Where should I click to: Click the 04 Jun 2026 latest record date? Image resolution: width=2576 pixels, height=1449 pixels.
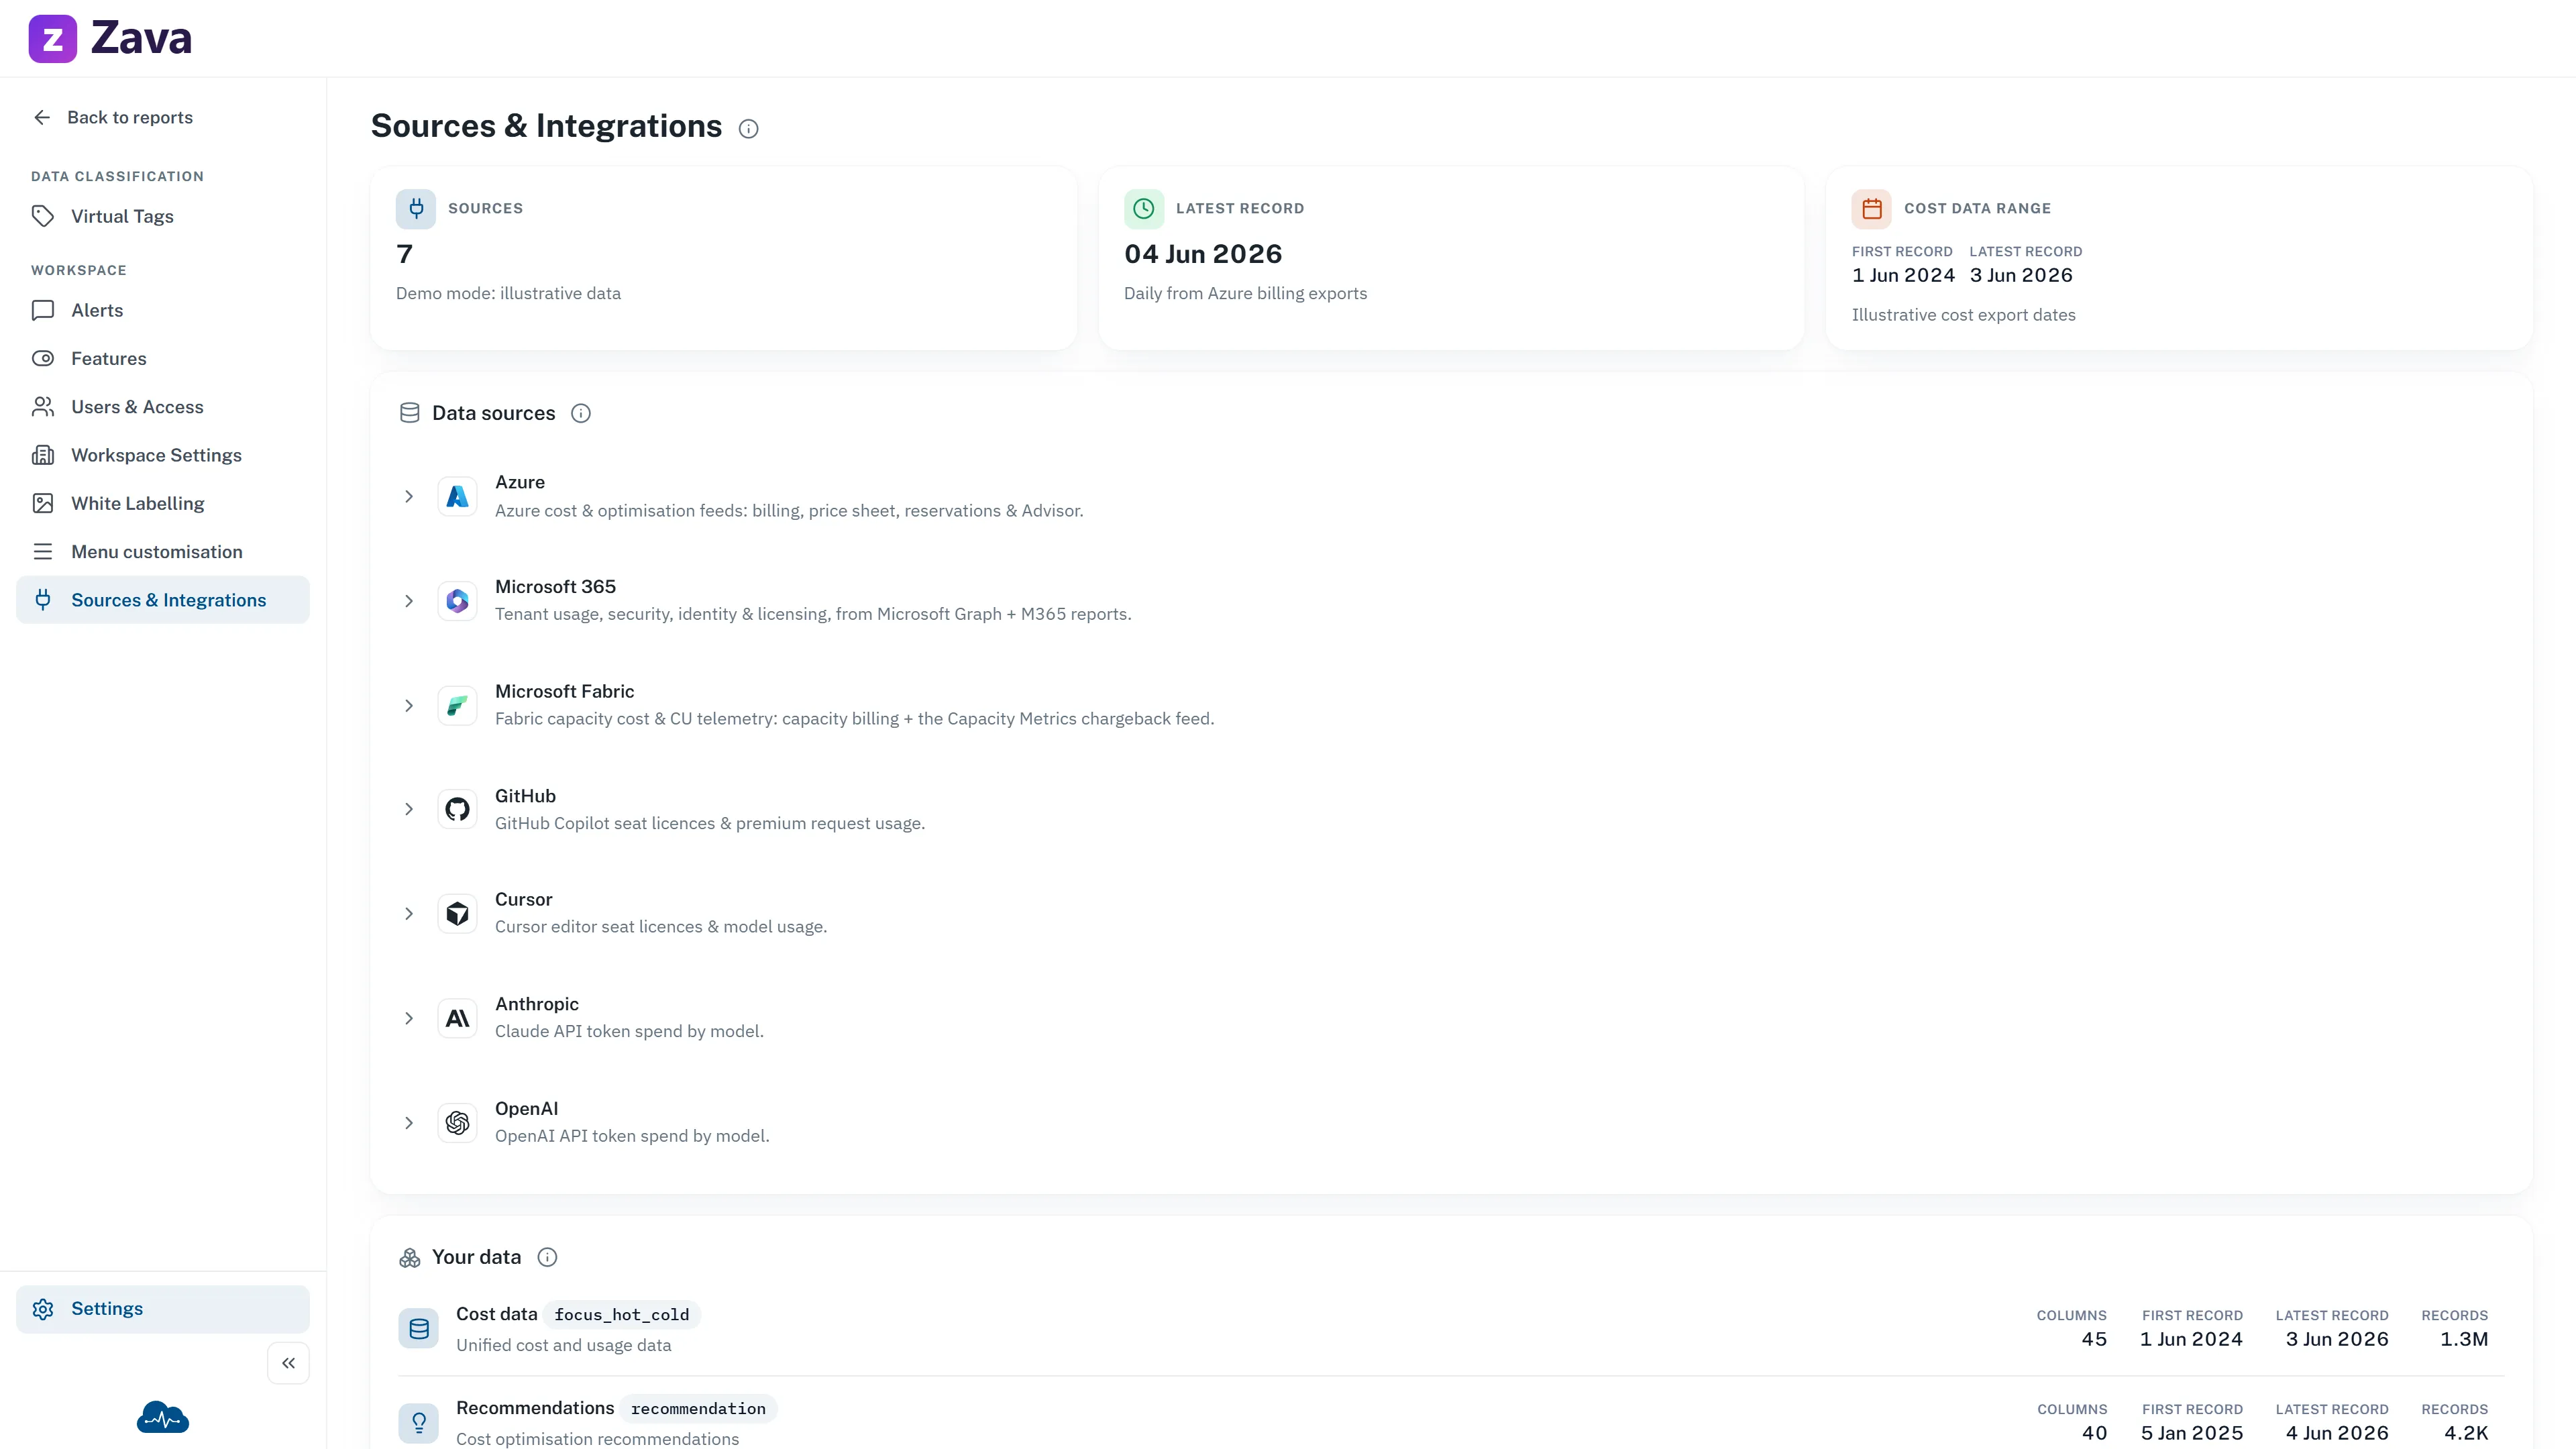click(x=1203, y=255)
